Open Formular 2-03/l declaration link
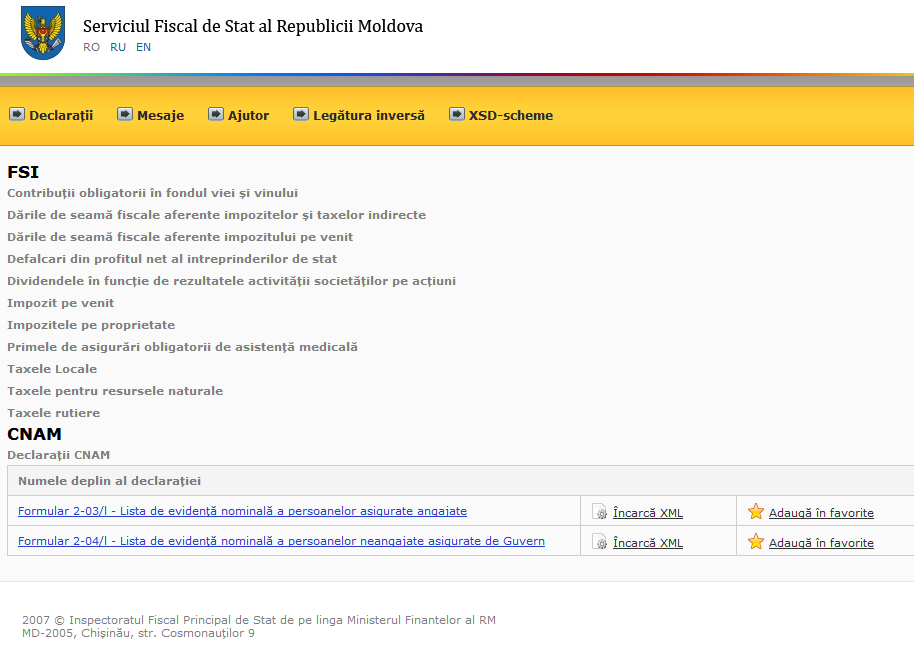This screenshot has width=914, height=658. pos(242,511)
